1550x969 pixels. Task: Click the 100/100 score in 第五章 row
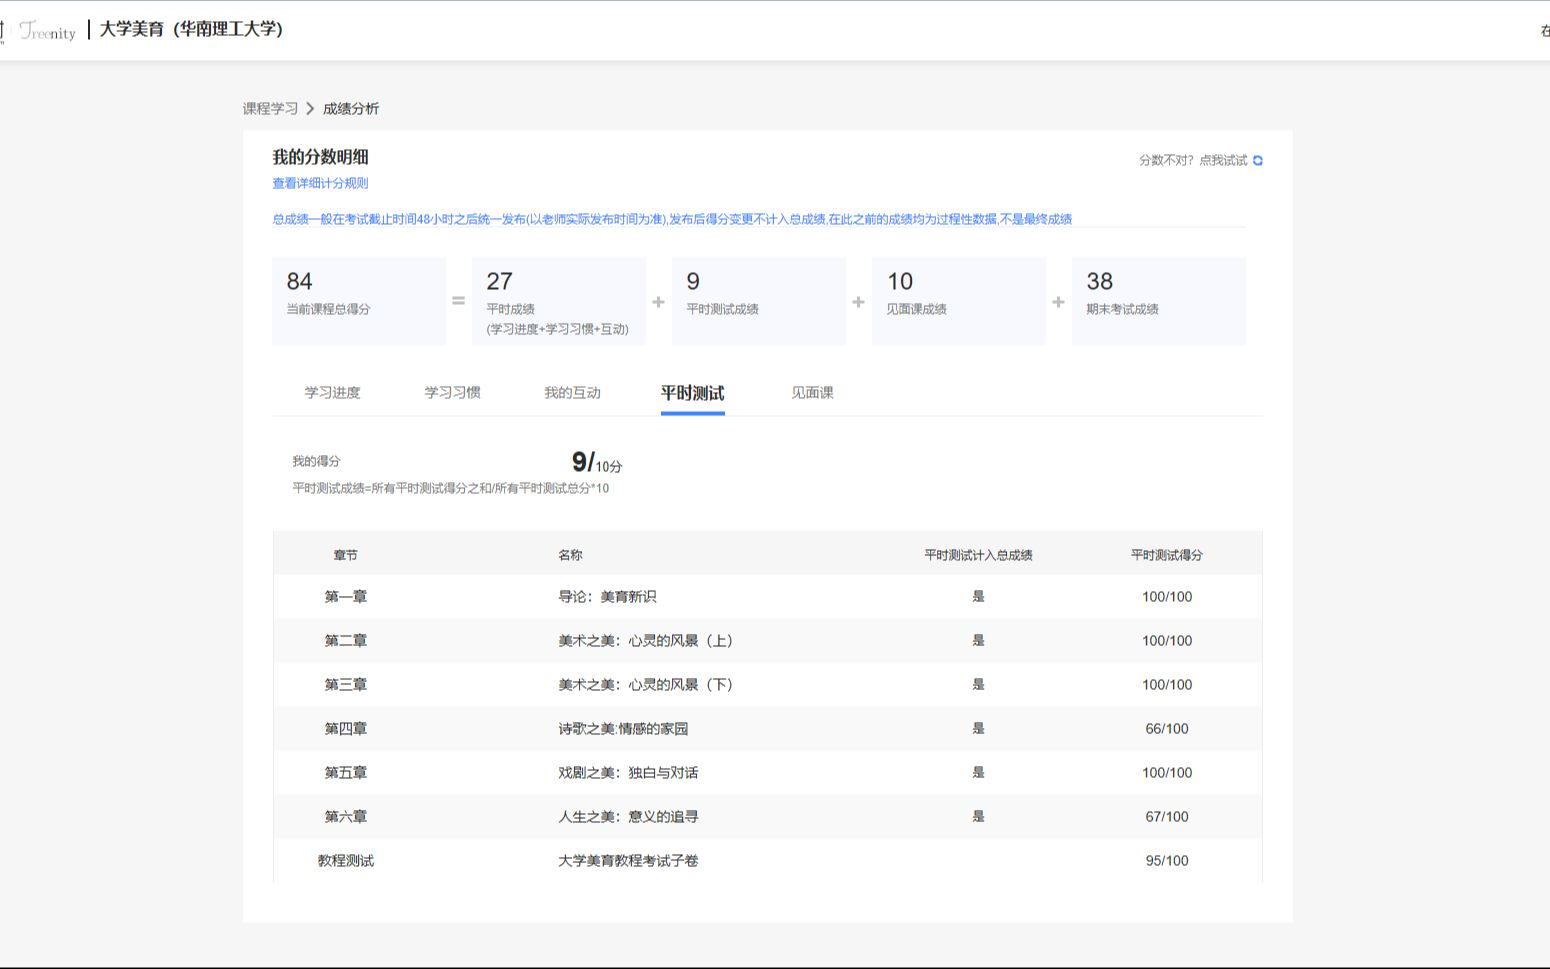(1167, 773)
